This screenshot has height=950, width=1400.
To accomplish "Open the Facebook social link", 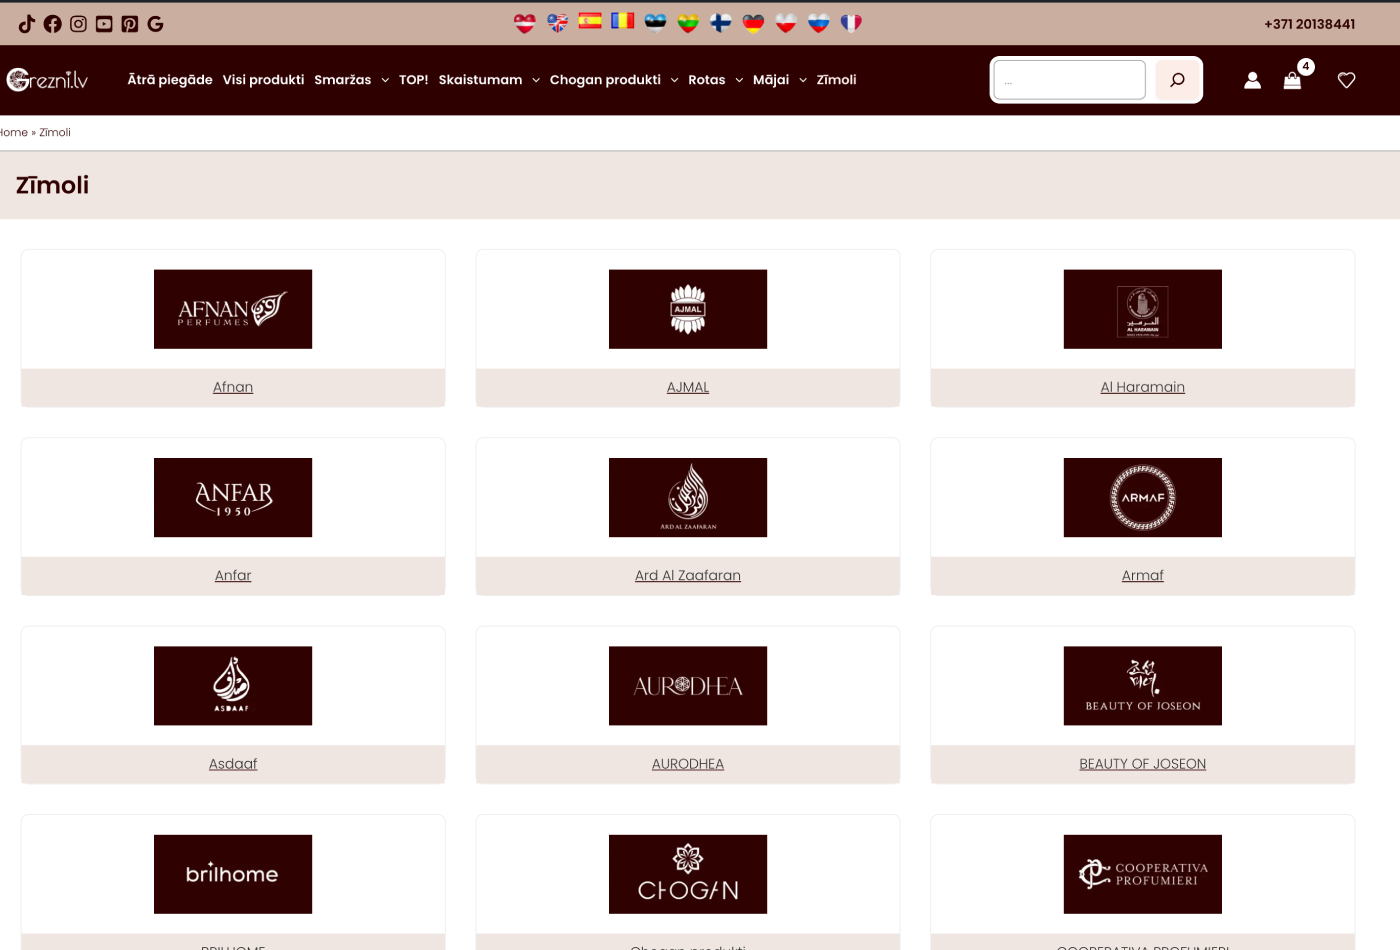I will click(x=53, y=24).
